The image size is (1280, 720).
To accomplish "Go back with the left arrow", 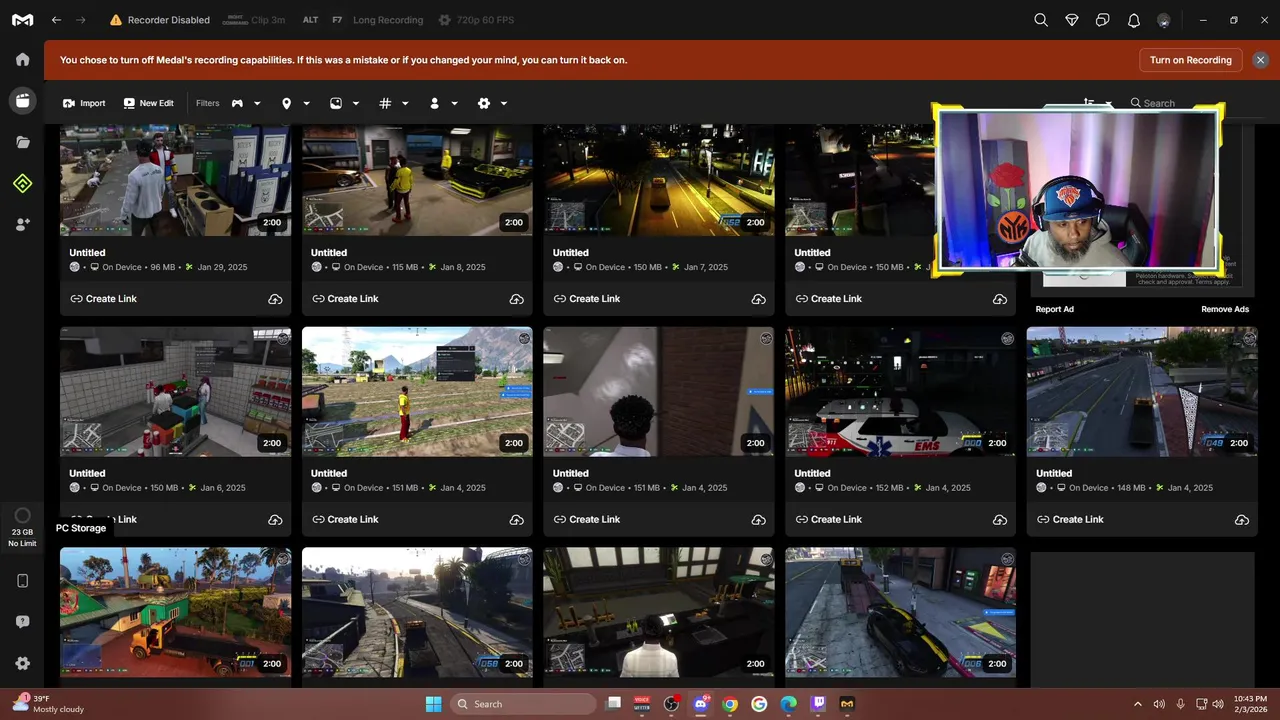I will point(56,20).
